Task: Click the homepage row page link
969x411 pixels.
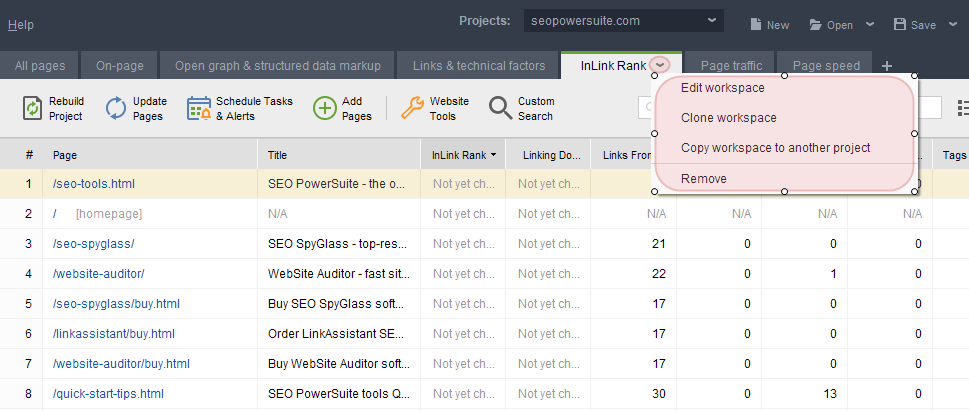Action: (x=55, y=214)
